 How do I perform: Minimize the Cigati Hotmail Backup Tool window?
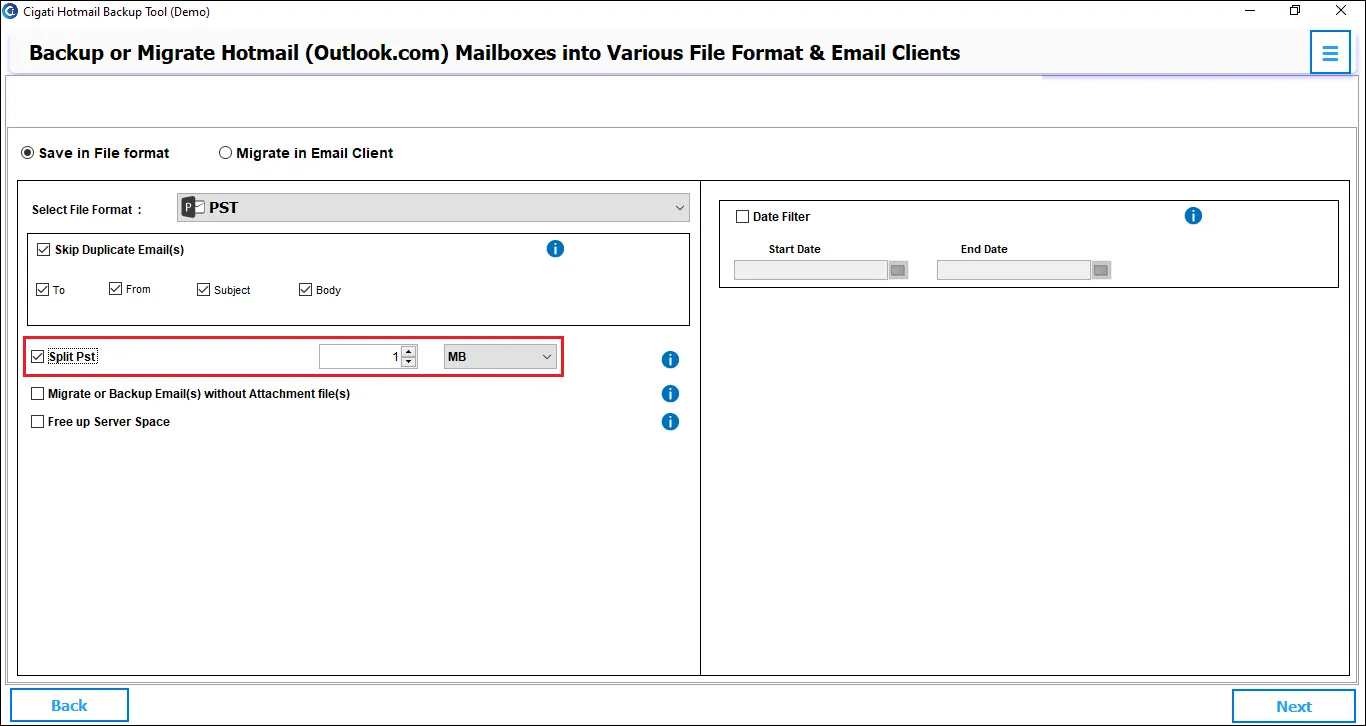tap(1251, 11)
